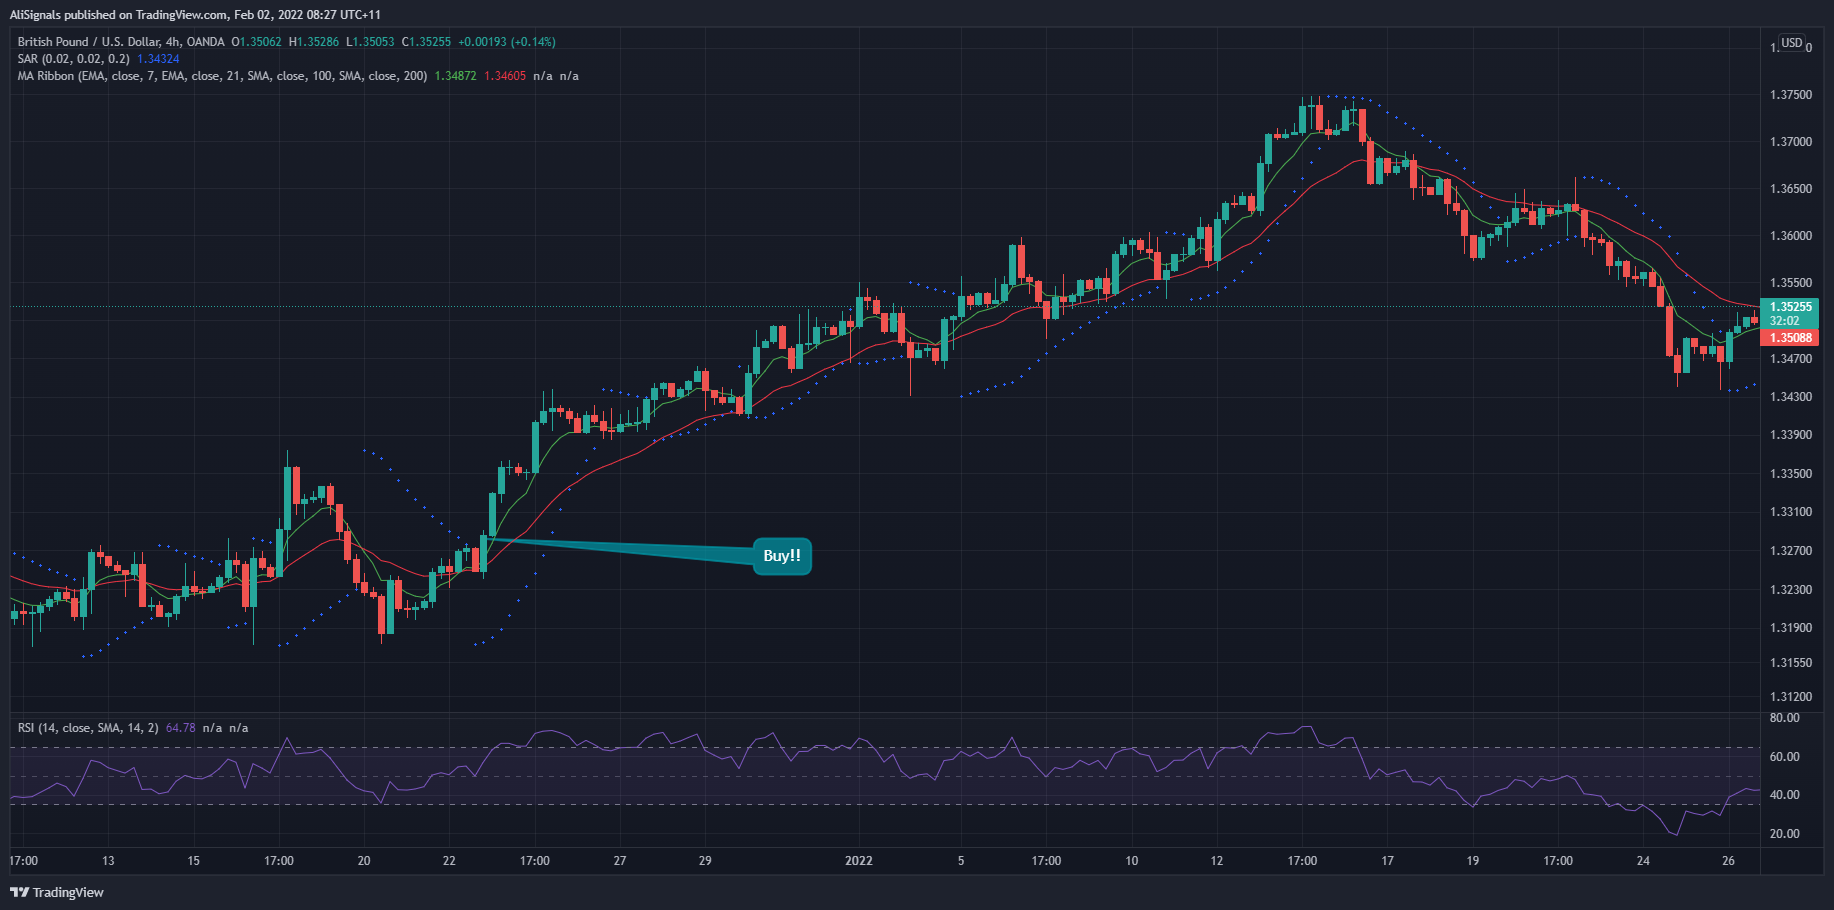
Task: Click price axis level 1.33100
Action: tap(1790, 512)
